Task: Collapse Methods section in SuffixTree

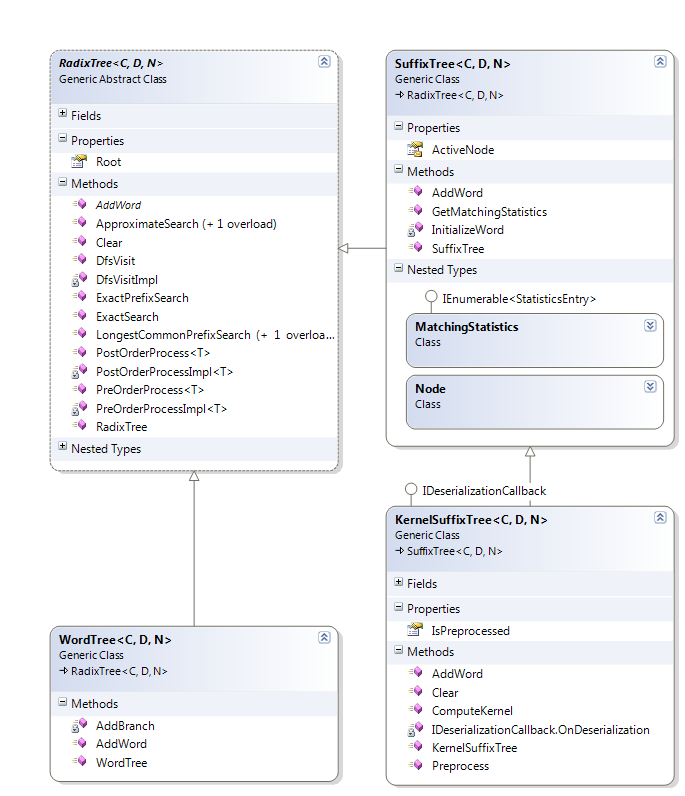Action: tap(399, 169)
